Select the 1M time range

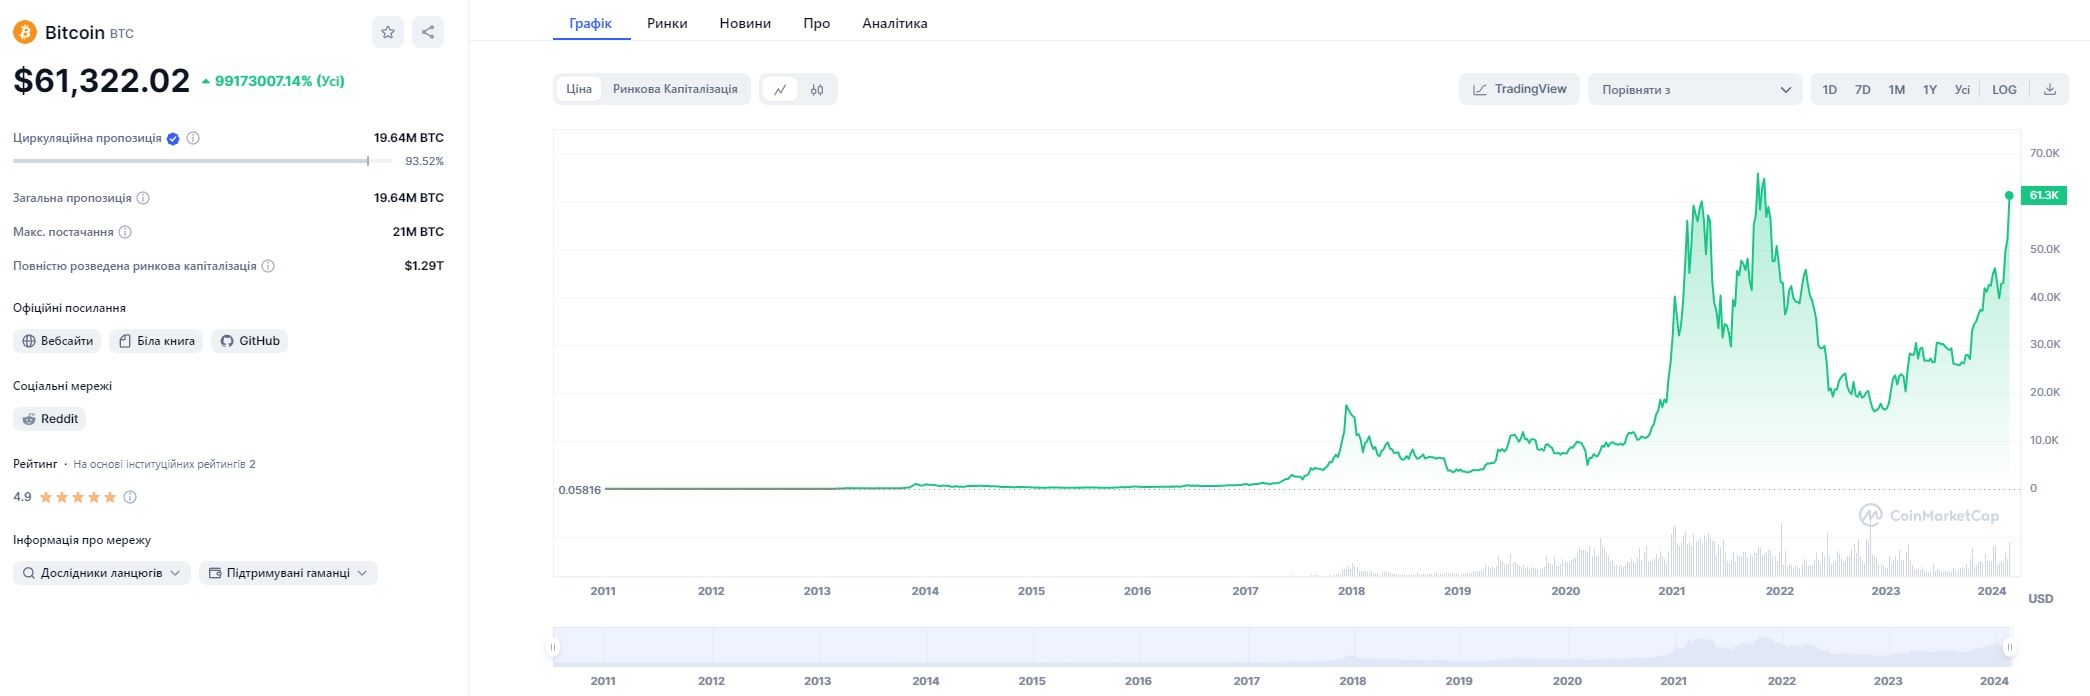coord(1897,90)
